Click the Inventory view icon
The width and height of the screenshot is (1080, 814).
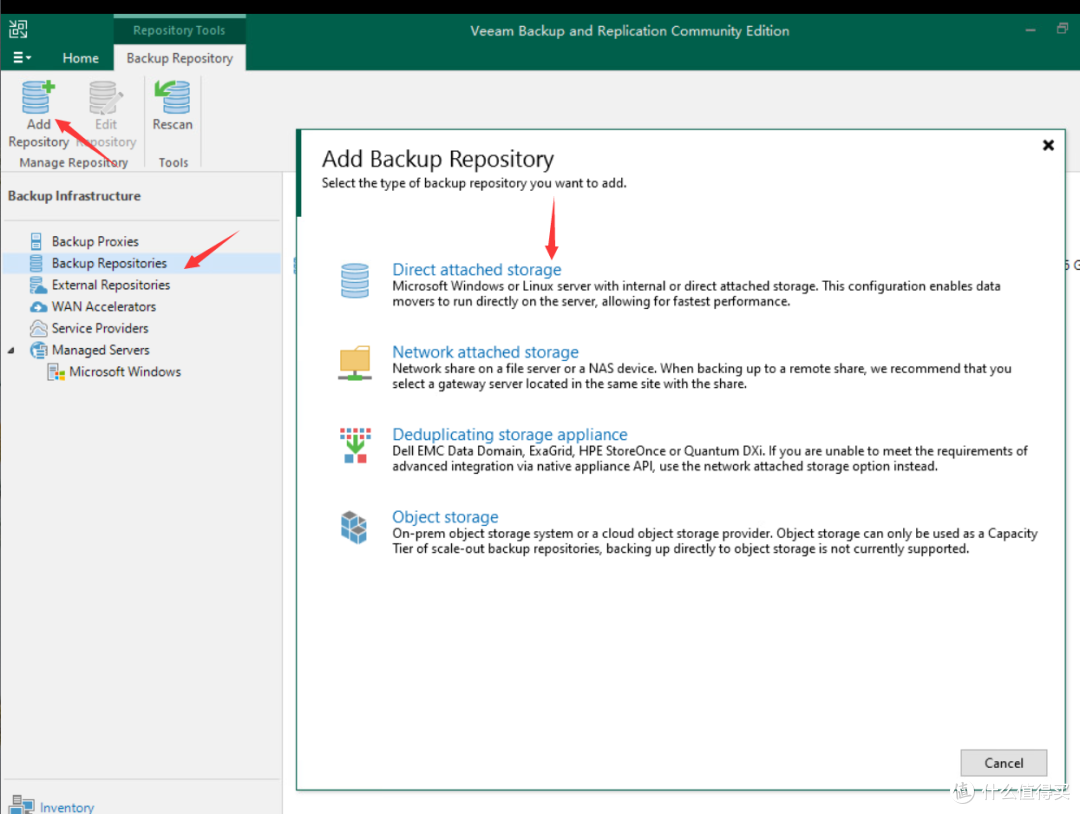point(21,804)
